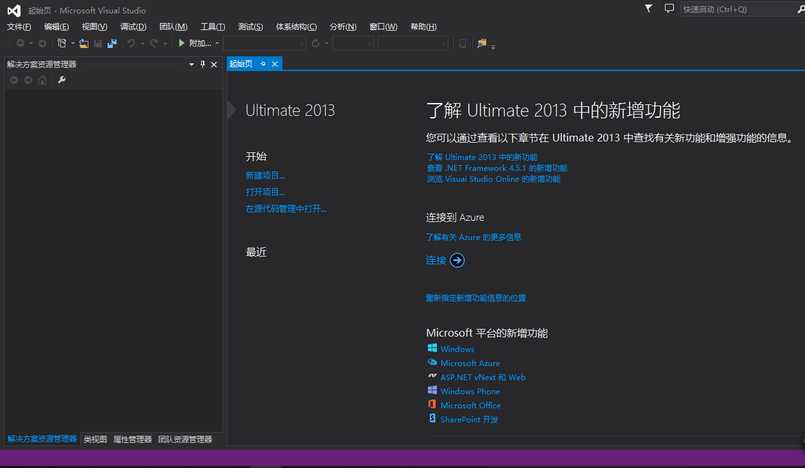805x468 pixels.
Task: Open the 工具(T) menu
Action: pyautogui.click(x=213, y=27)
